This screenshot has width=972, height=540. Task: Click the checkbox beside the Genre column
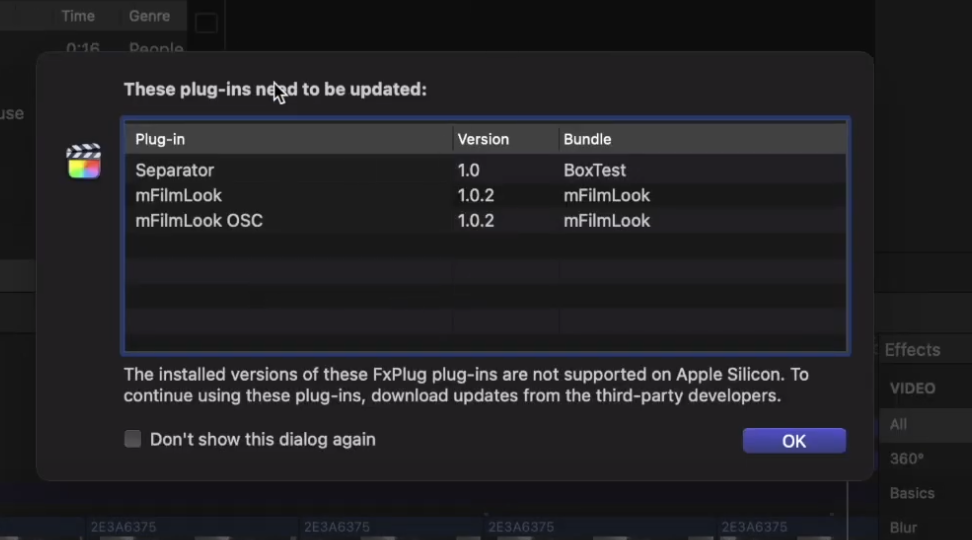(206, 24)
